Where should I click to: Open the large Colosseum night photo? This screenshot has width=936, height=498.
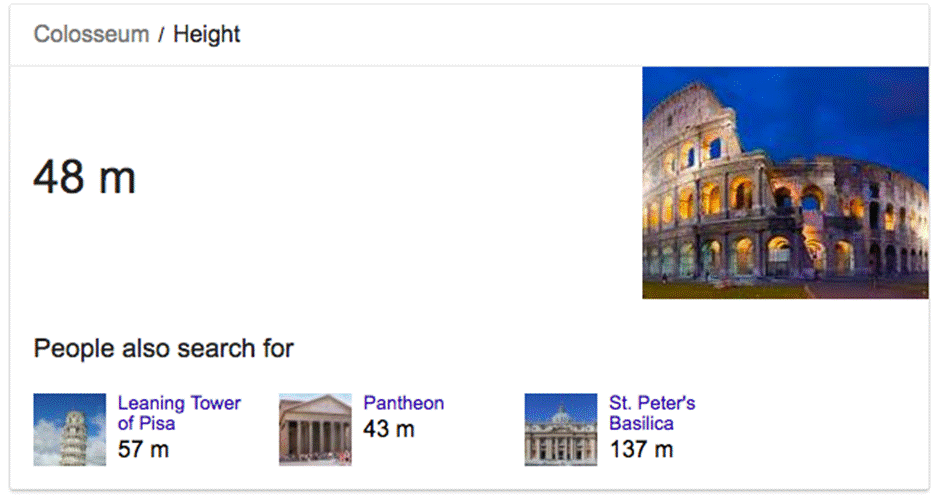[x=784, y=182]
